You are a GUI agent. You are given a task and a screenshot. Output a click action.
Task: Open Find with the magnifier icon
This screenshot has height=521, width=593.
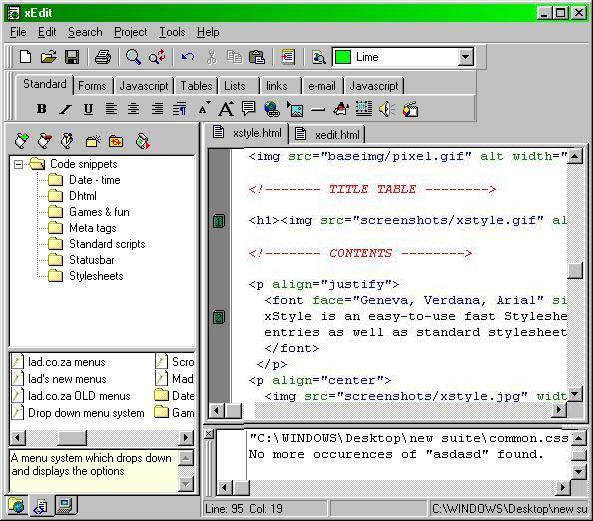tap(133, 57)
